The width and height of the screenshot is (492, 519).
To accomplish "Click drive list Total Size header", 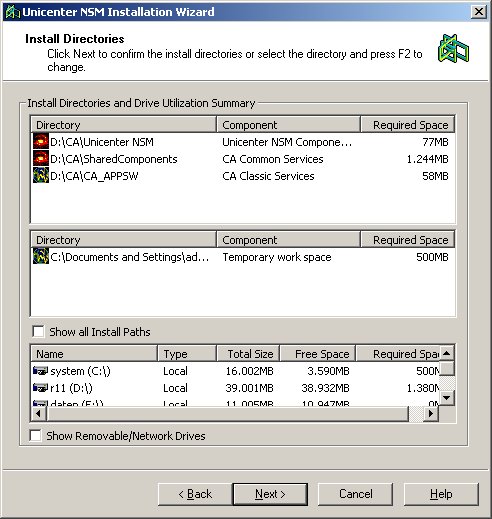I will (248, 354).
